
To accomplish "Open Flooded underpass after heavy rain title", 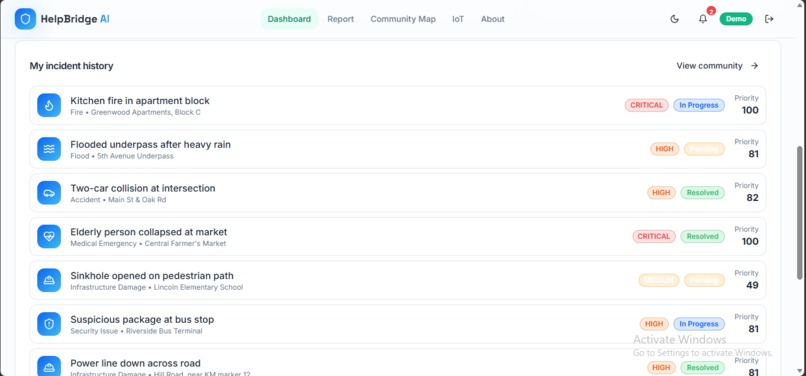I will click(151, 145).
